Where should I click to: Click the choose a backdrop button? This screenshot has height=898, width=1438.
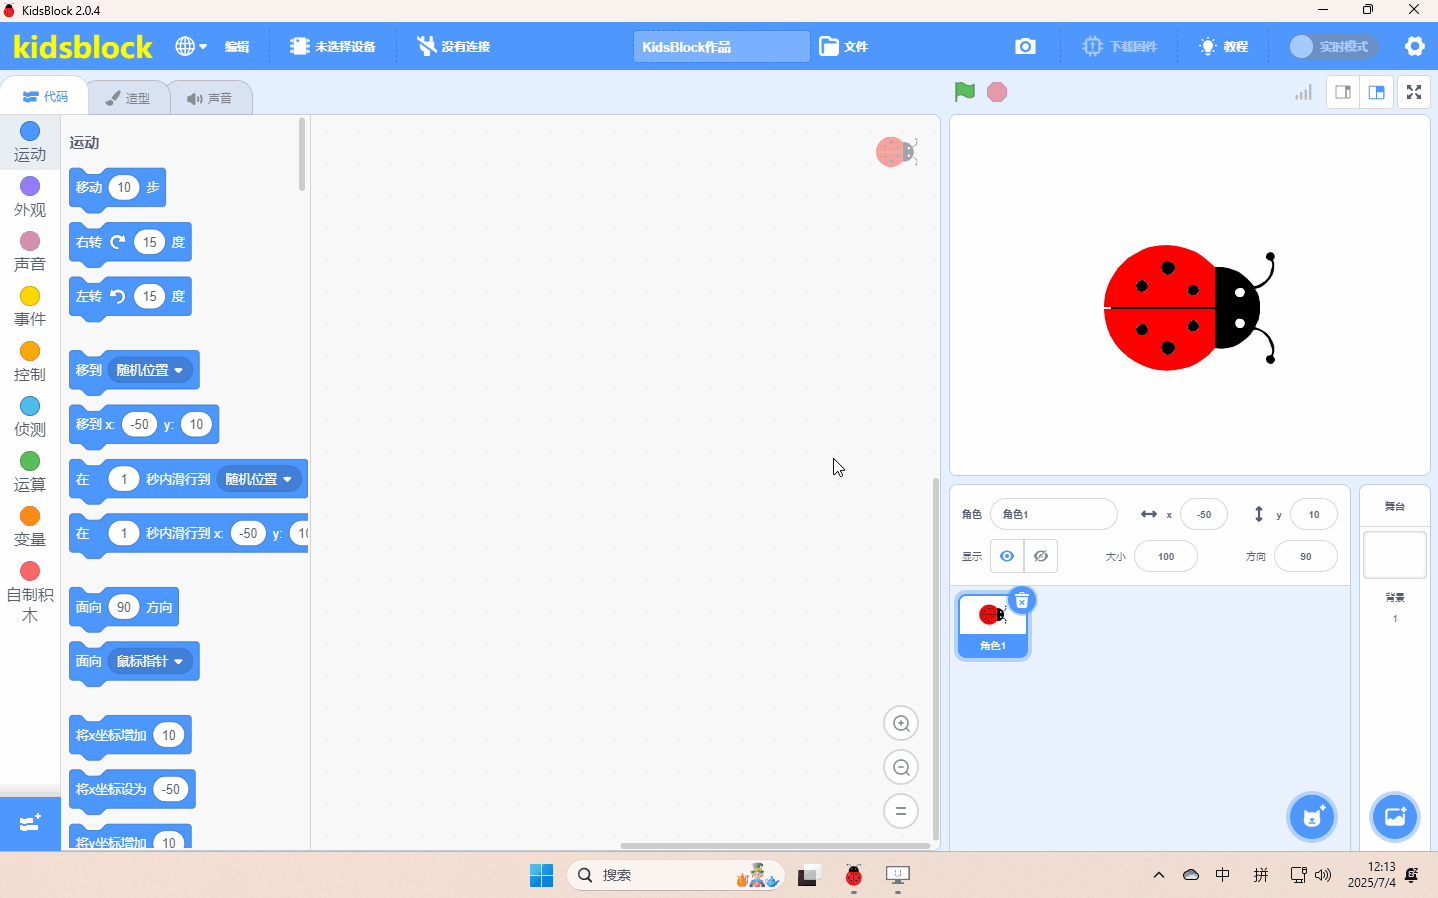tap(1395, 817)
